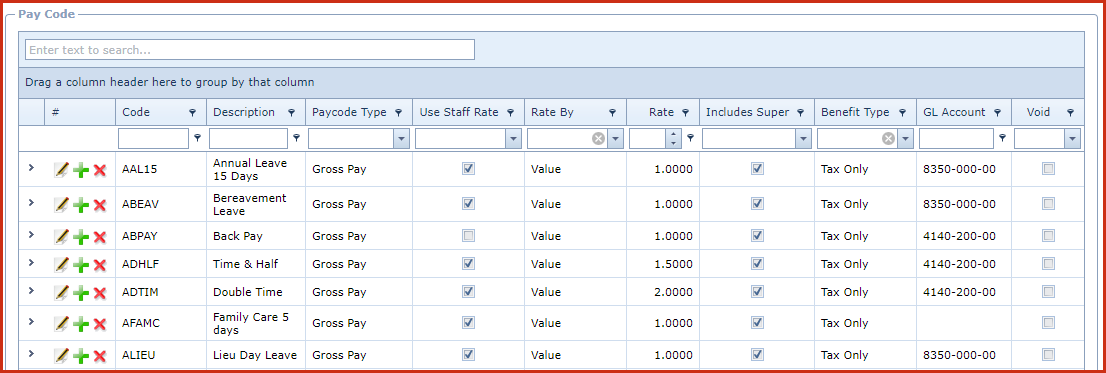Image resolution: width=1106 pixels, height=373 pixels.
Task: Open the Paycode Type filter dropdown
Action: (x=401, y=139)
